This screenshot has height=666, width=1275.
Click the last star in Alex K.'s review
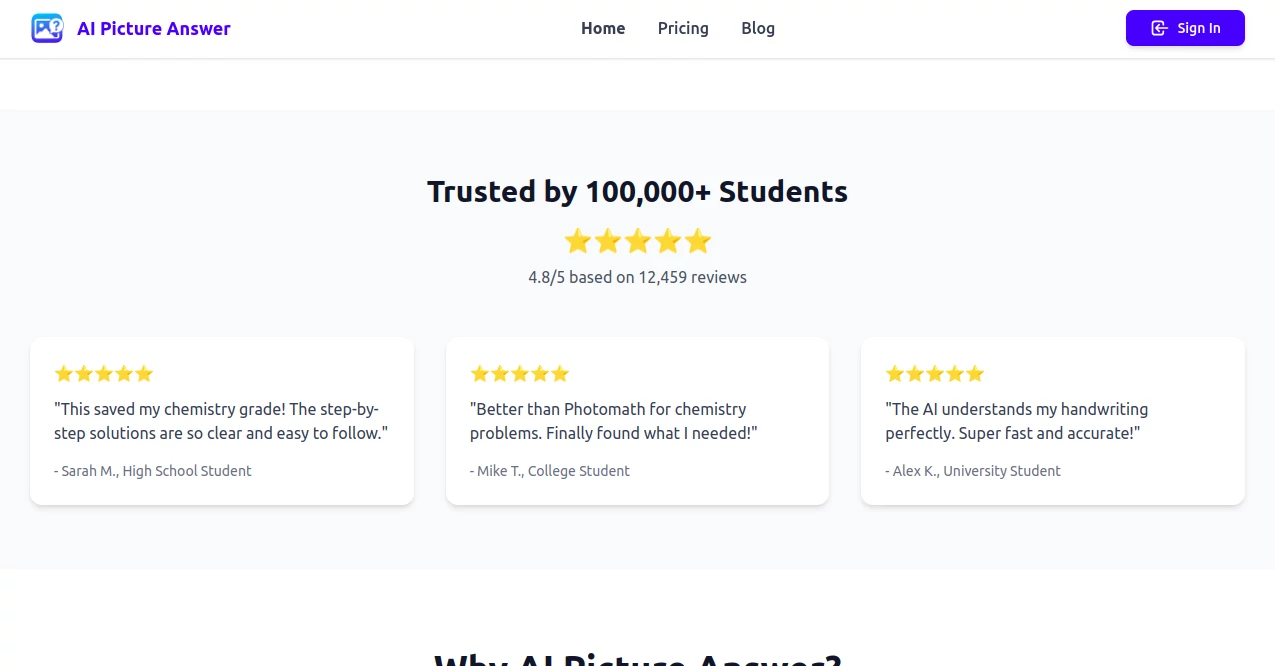pyautogui.click(x=975, y=373)
